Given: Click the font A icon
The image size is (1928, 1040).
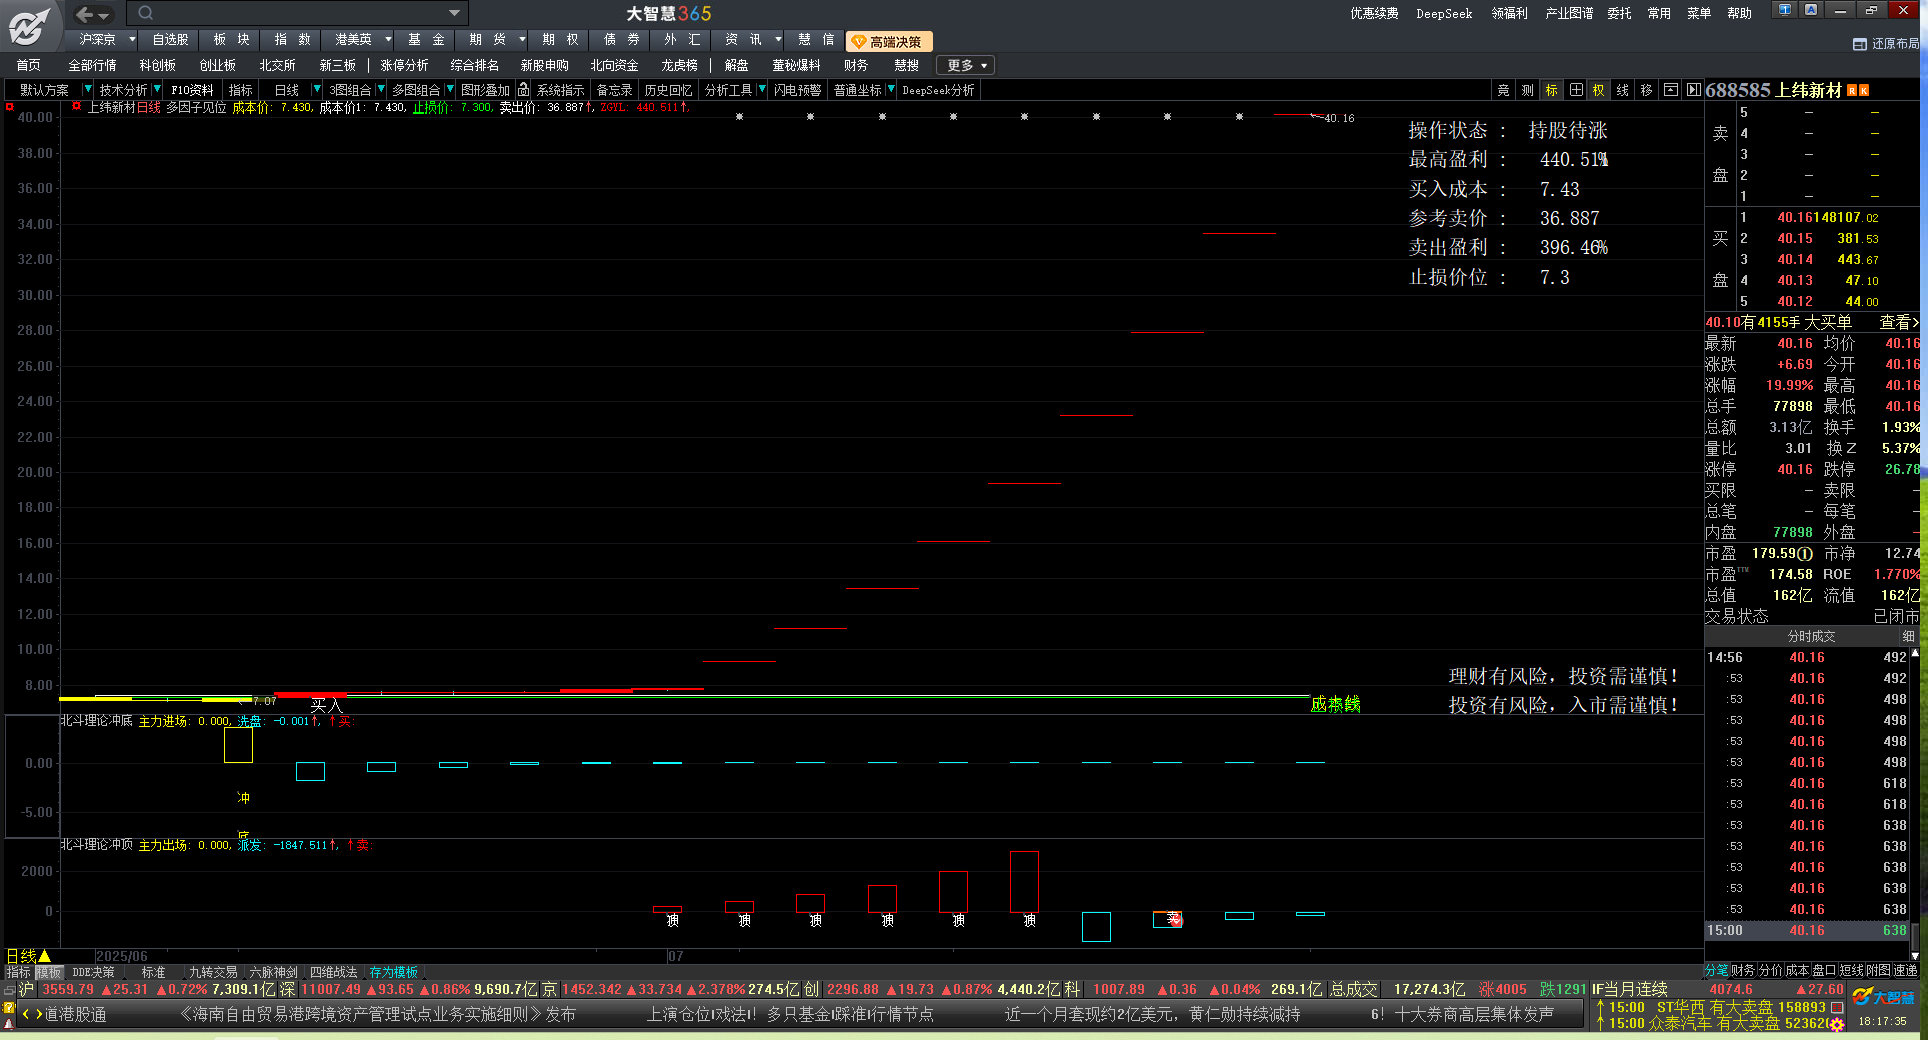Looking at the screenshot, I should point(1811,10).
